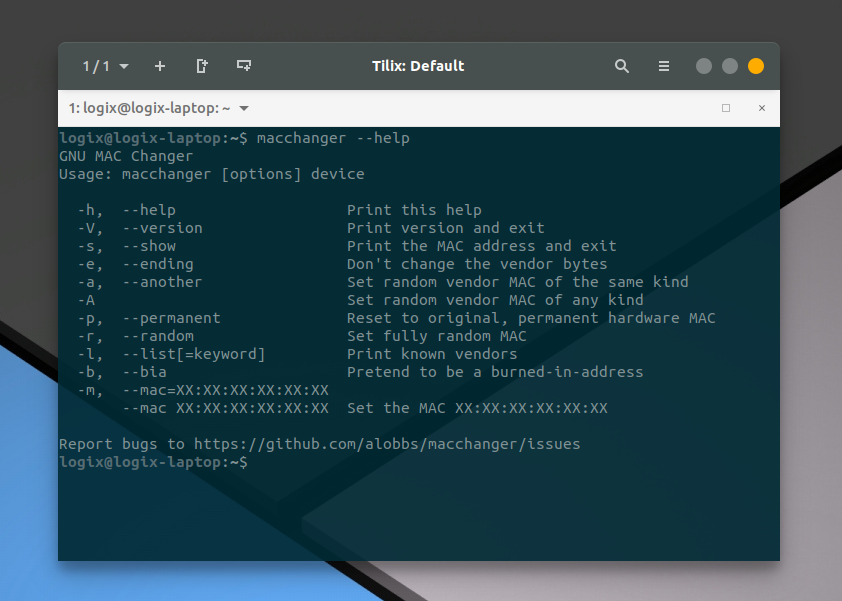Click 'Print known vendors' description
Screen dimensions: 842x601
432,354
